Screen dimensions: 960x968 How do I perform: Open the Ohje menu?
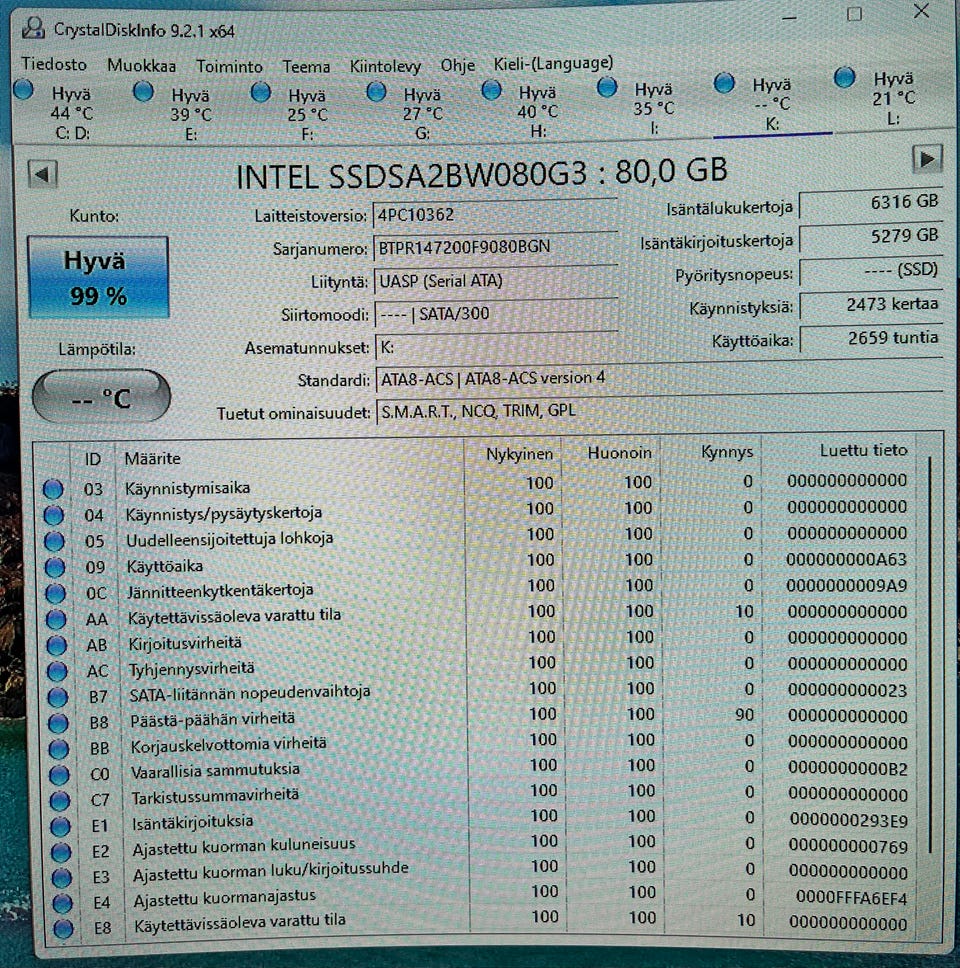(457, 65)
